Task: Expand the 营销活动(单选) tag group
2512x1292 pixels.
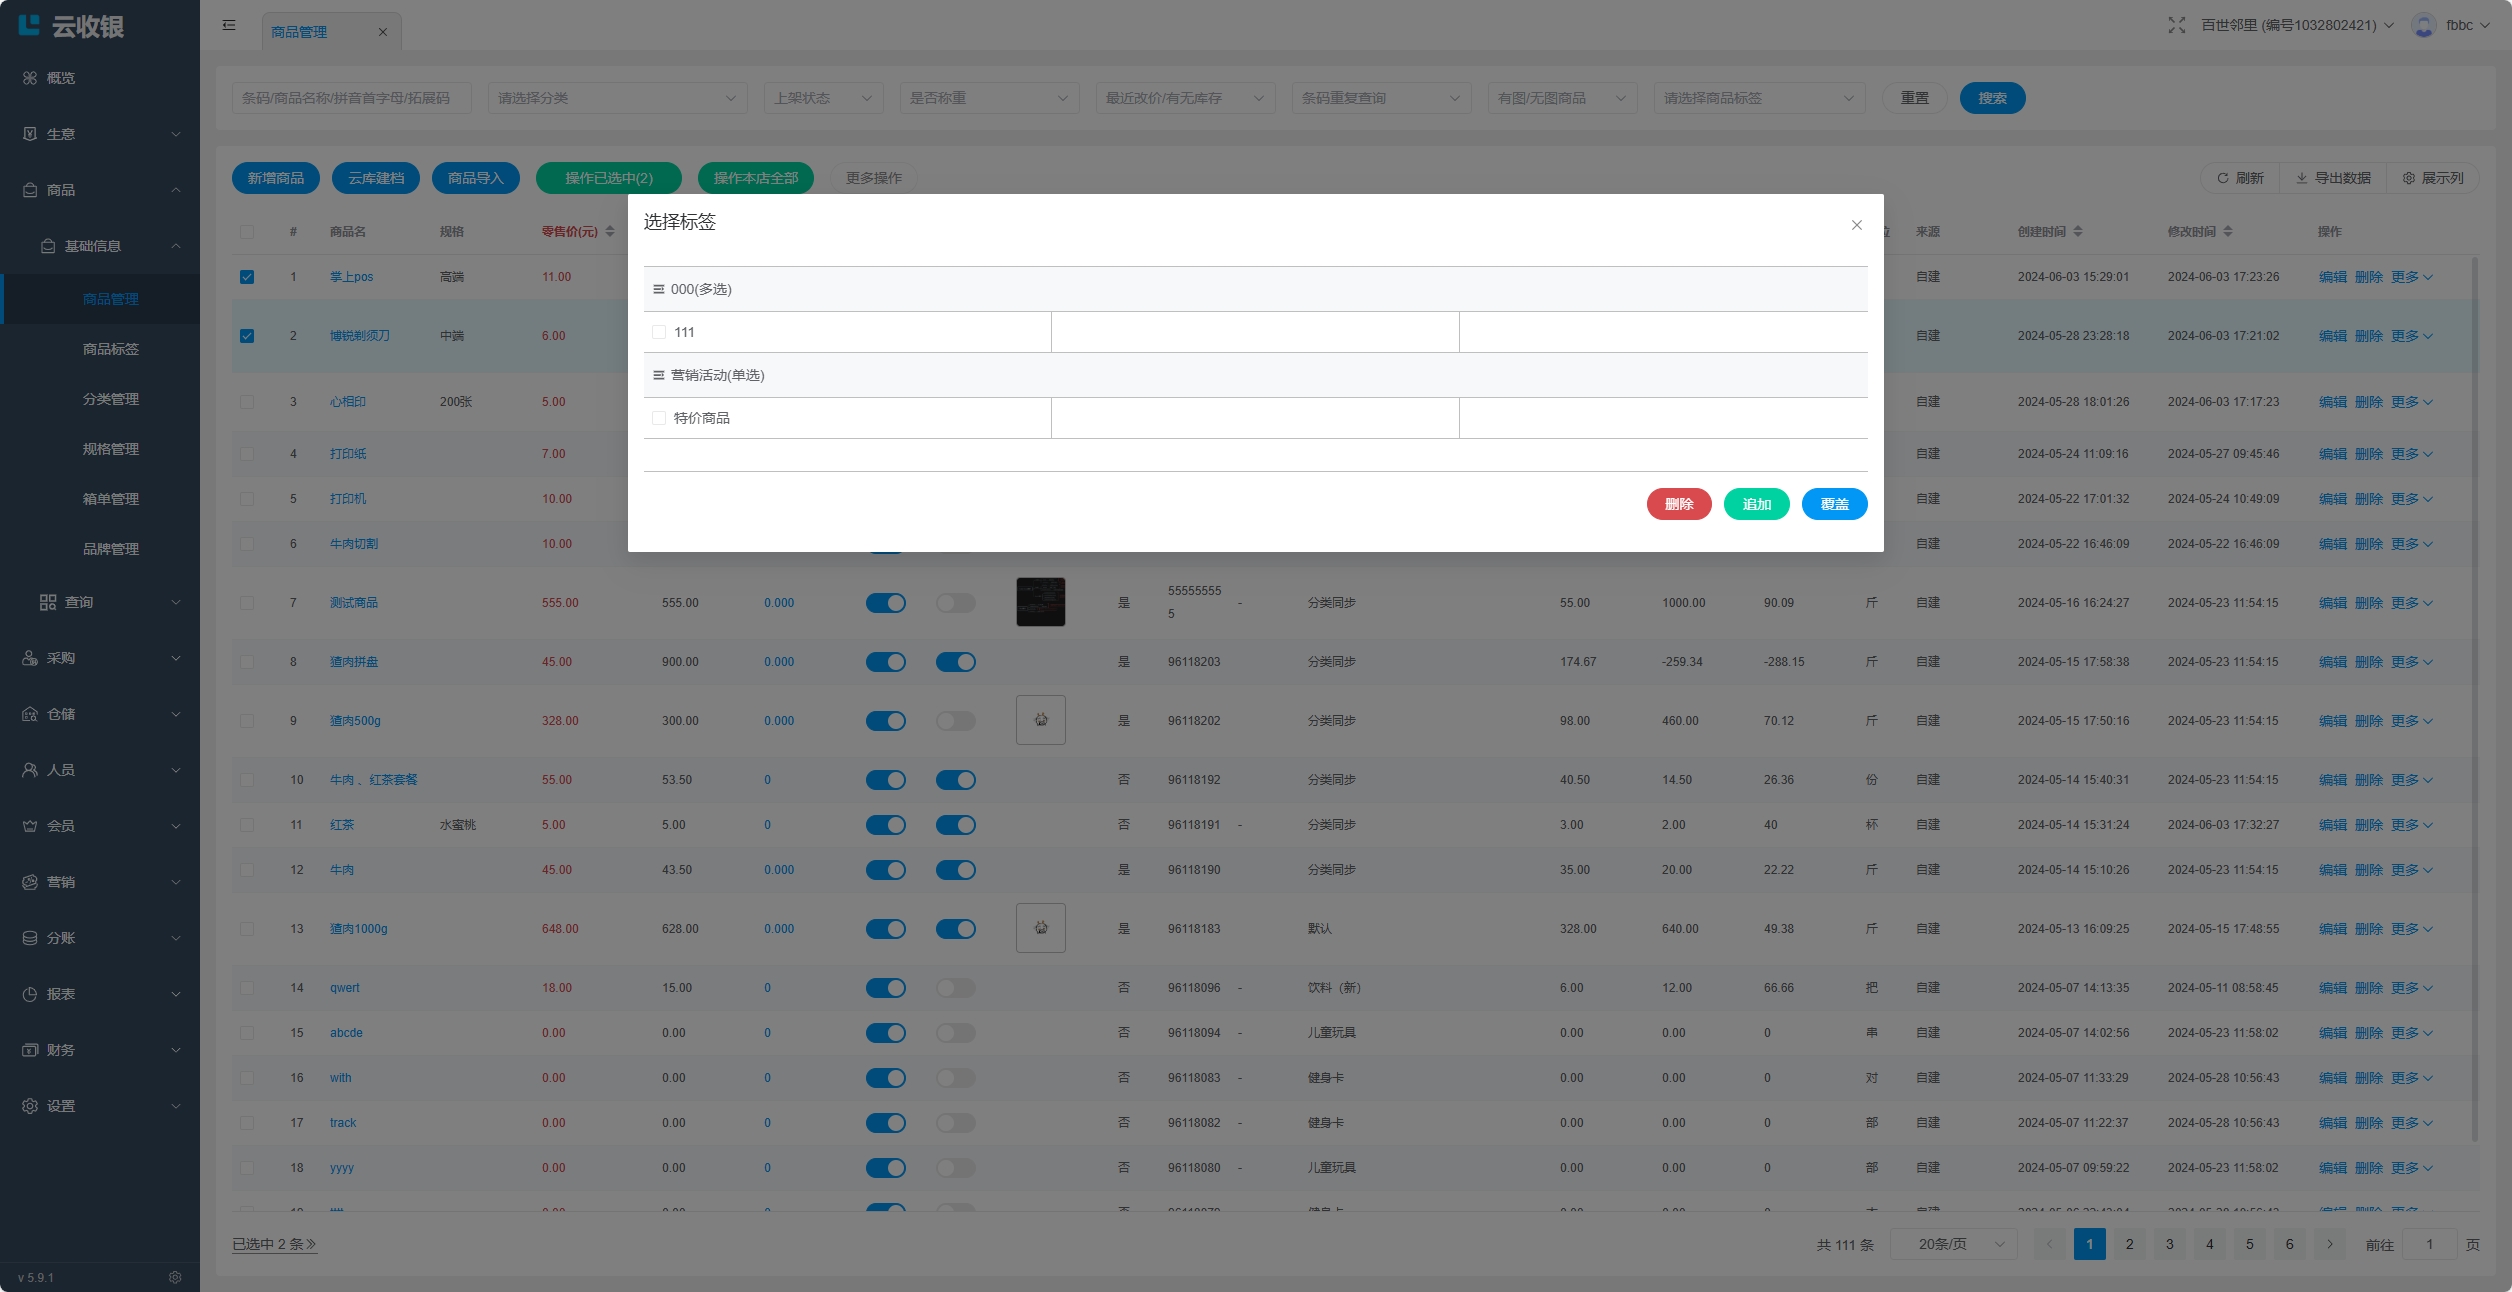Action: tap(717, 375)
